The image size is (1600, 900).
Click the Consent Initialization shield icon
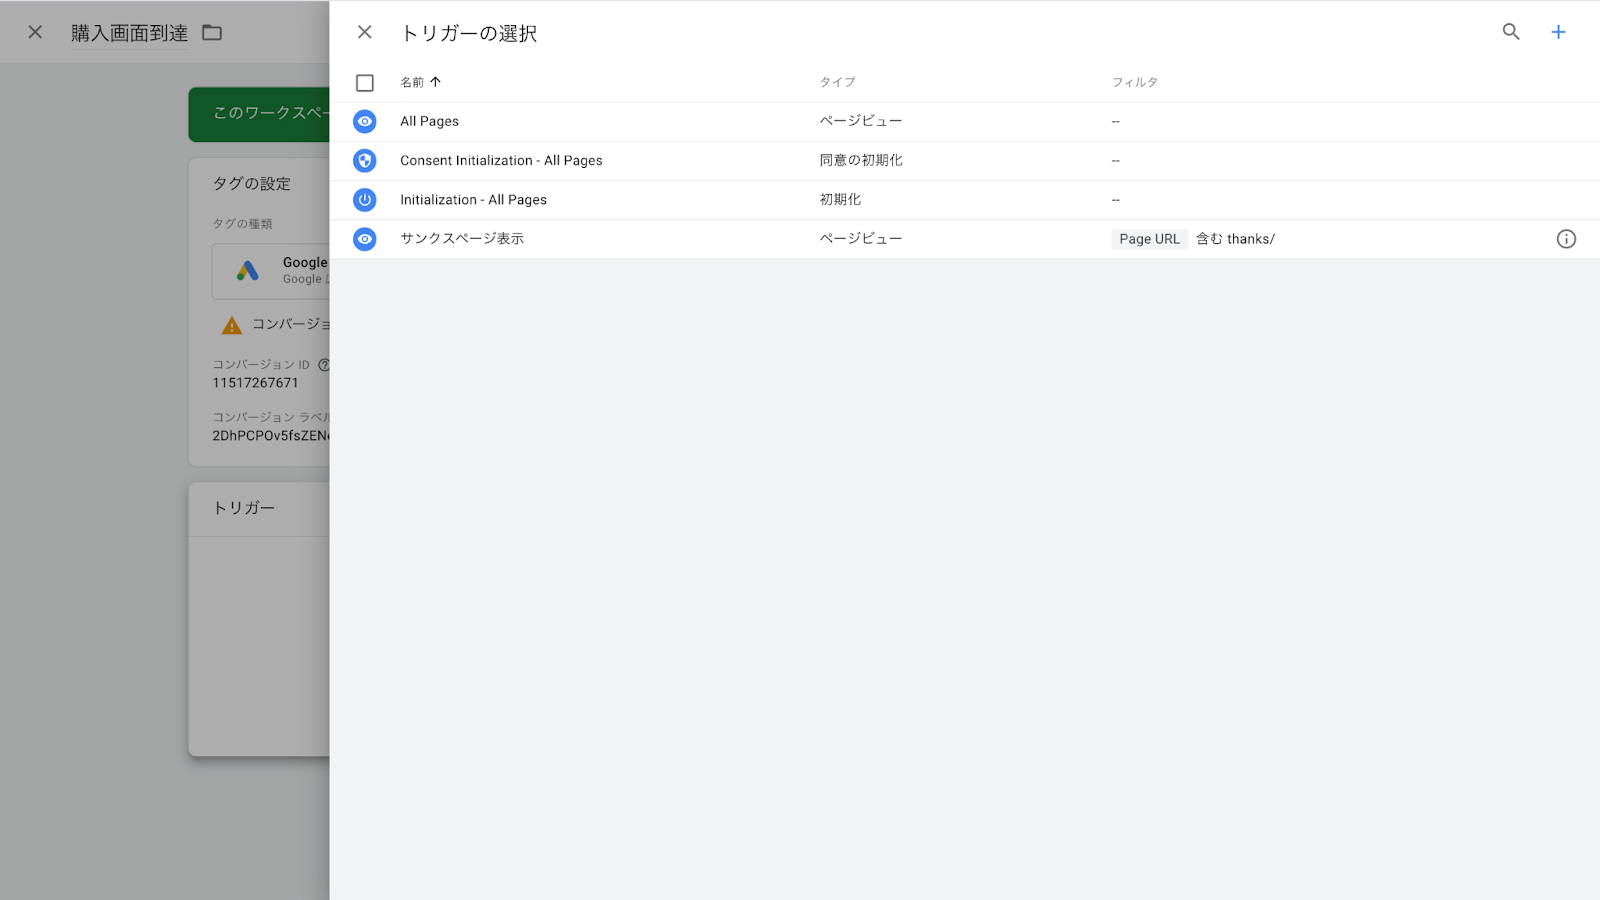point(365,160)
